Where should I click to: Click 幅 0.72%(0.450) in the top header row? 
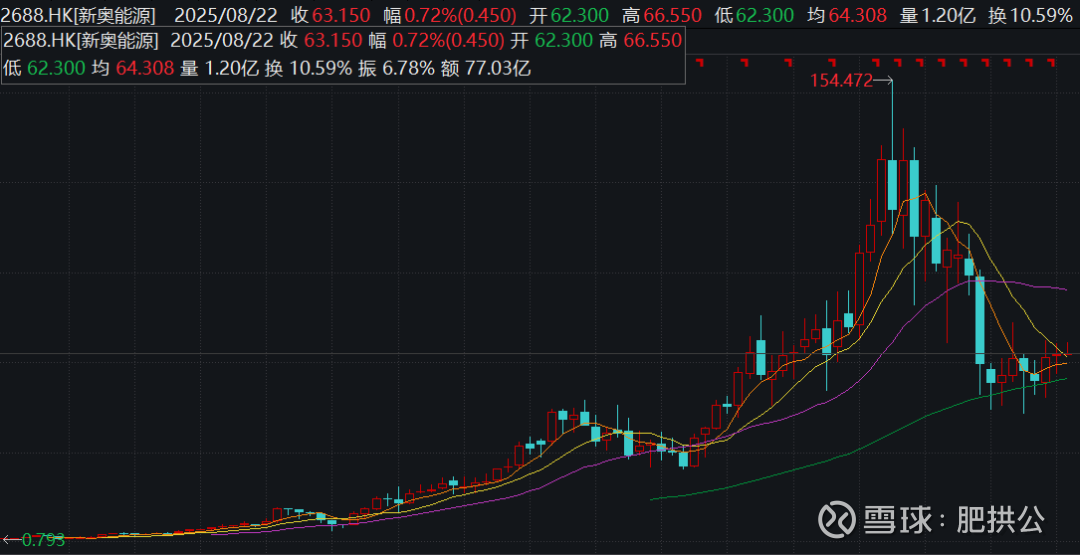tap(450, 14)
